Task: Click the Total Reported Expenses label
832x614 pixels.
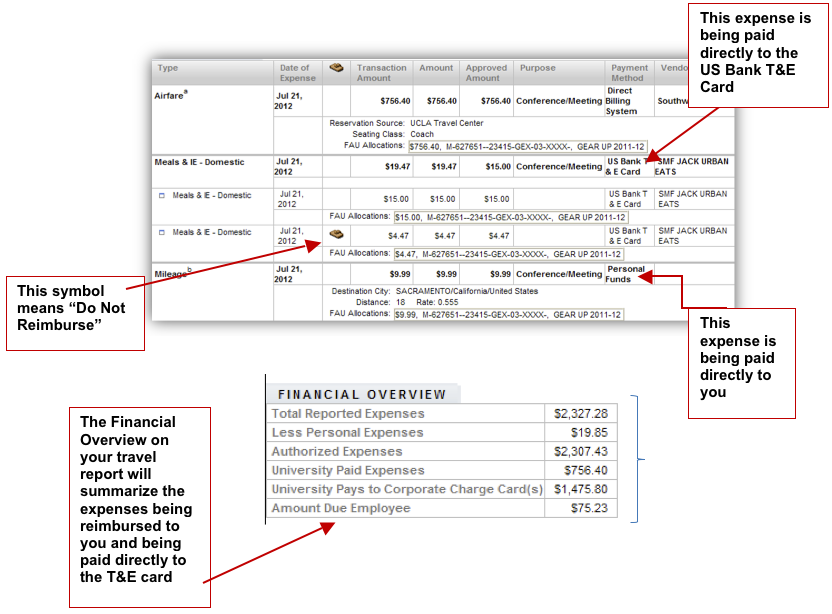Action: tap(348, 414)
